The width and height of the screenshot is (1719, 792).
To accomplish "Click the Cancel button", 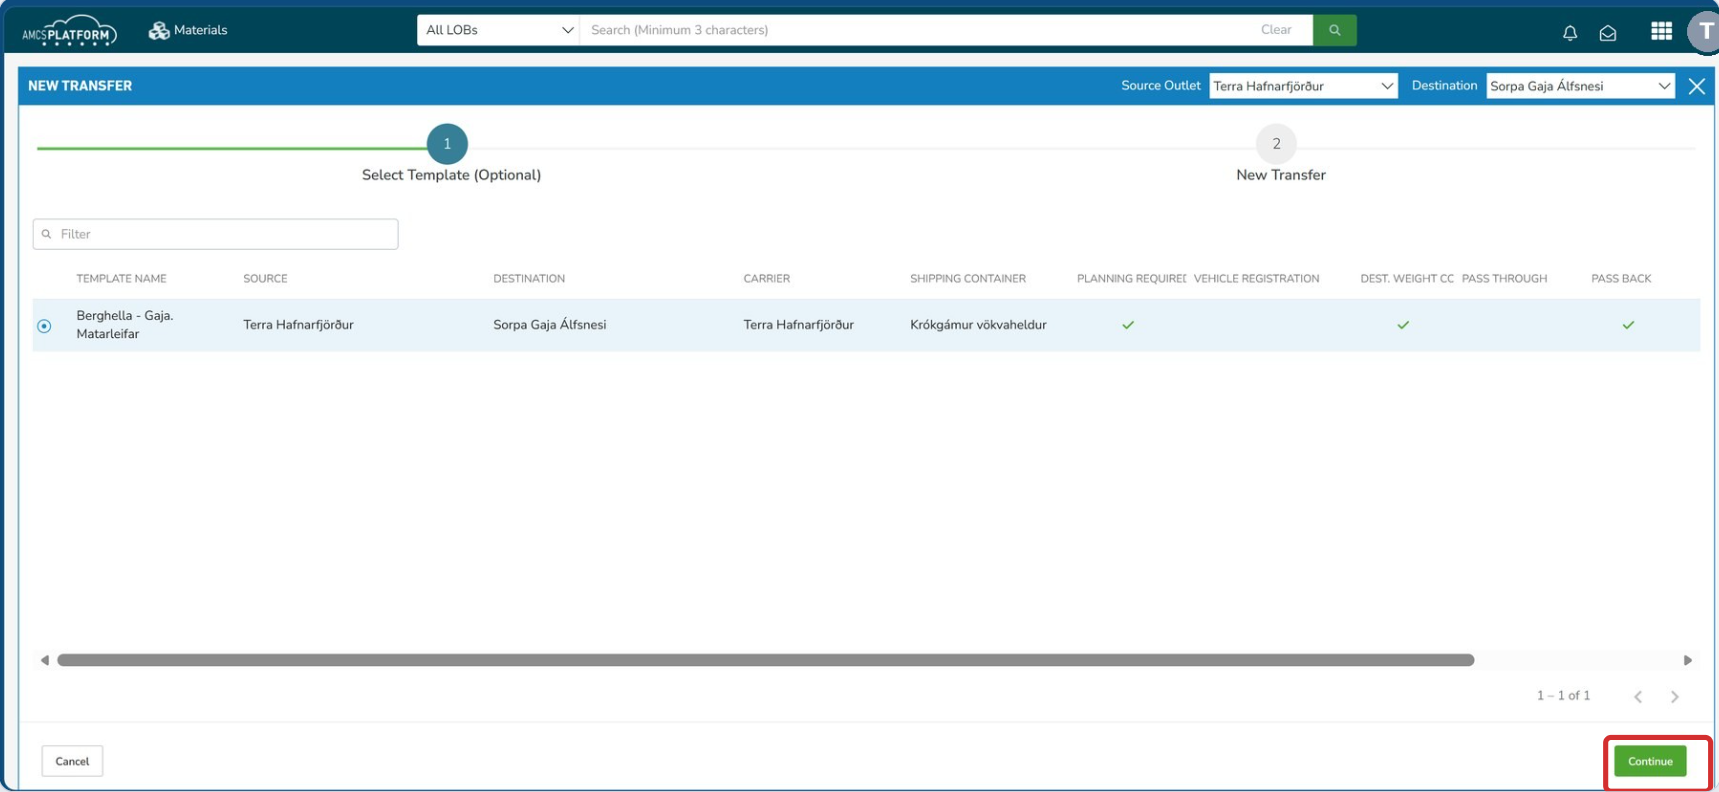I will 72,761.
